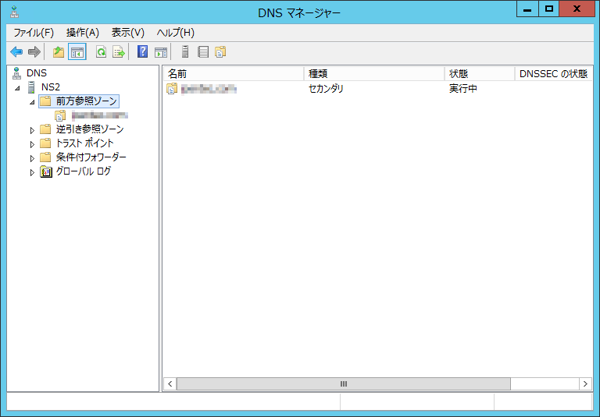Image resolution: width=600 pixels, height=417 pixels.
Task: Sort by the 種類 column header
Action: (x=374, y=73)
